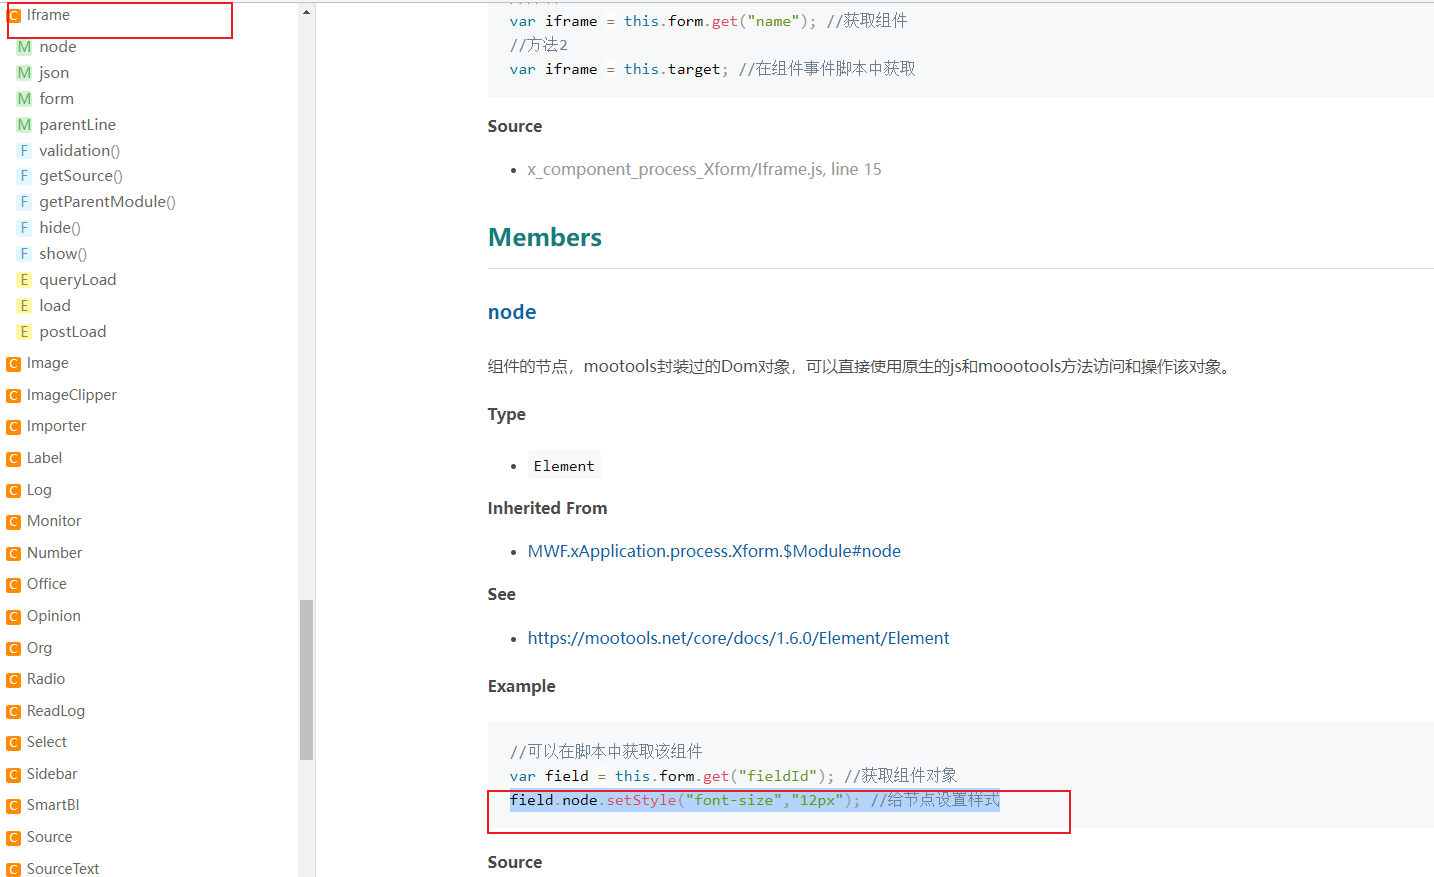Click the class icon beside Iframe

point(14,16)
